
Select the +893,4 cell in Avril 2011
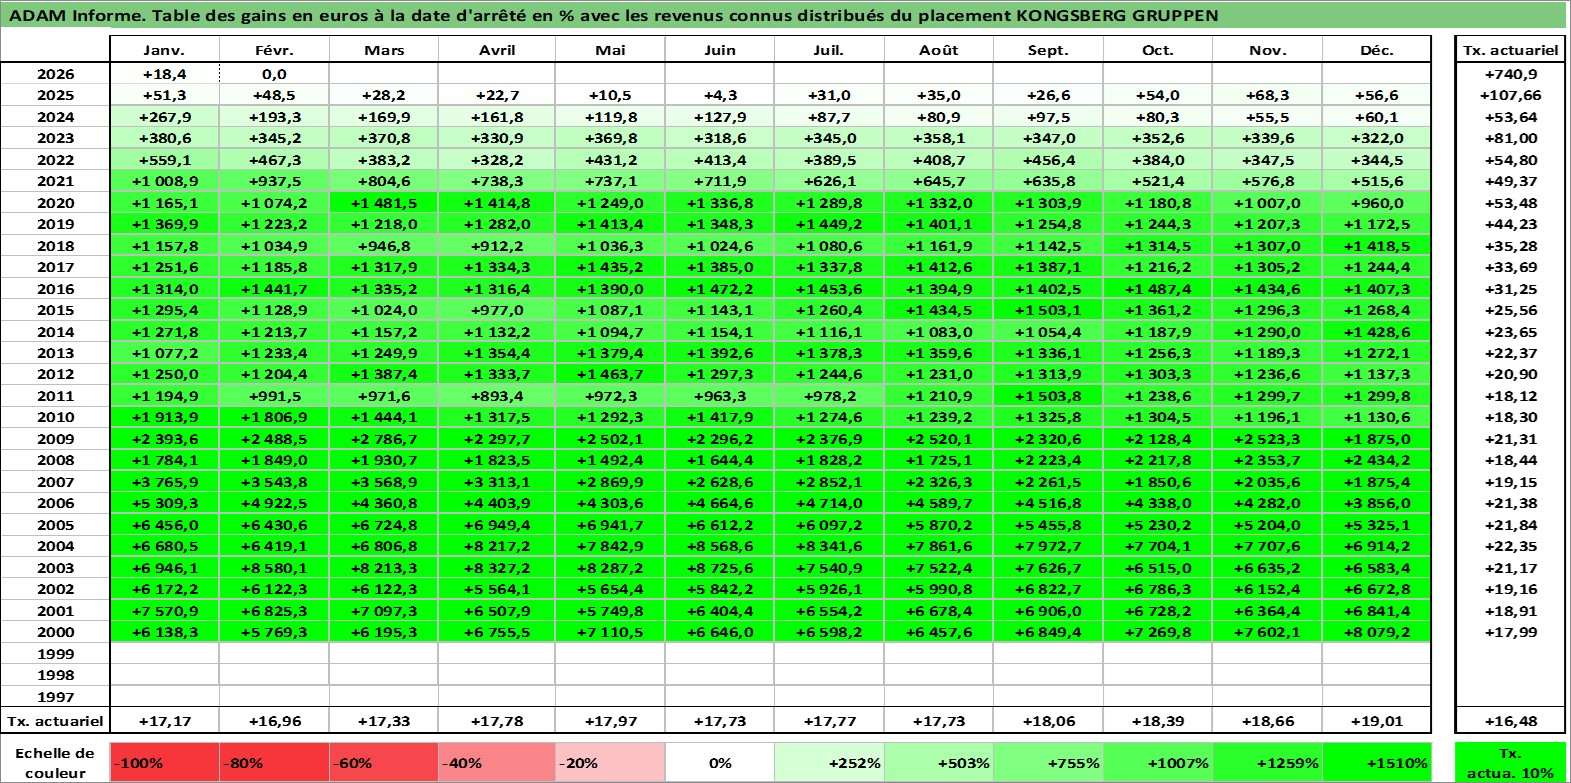tap(497, 396)
